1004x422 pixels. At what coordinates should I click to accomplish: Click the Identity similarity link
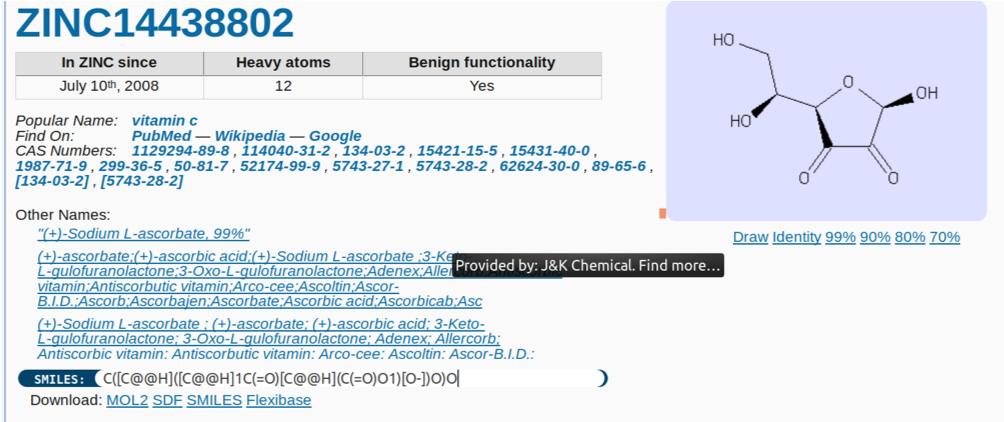(796, 238)
